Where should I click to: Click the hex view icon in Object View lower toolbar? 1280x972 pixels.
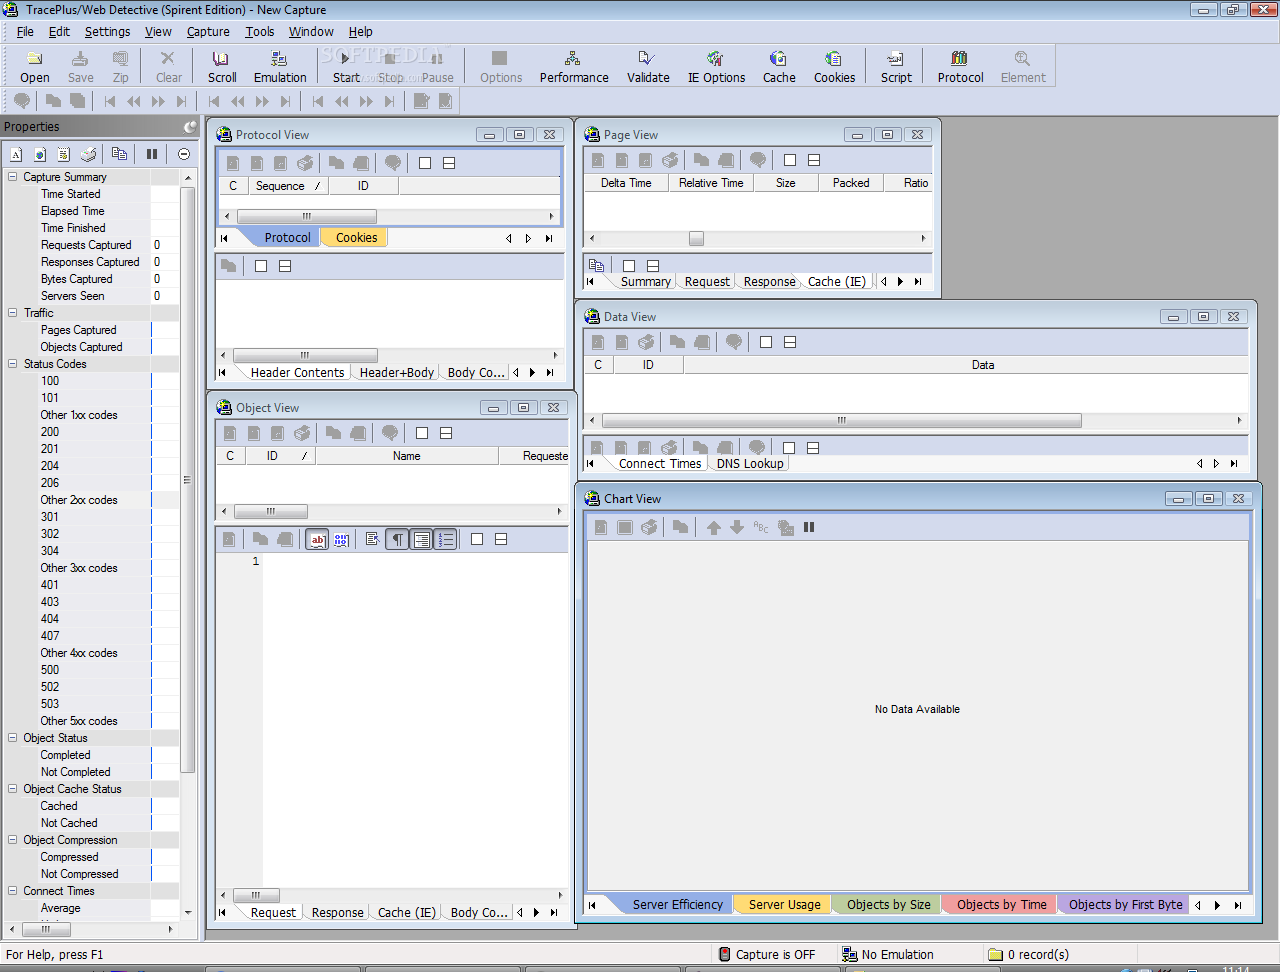pos(342,539)
